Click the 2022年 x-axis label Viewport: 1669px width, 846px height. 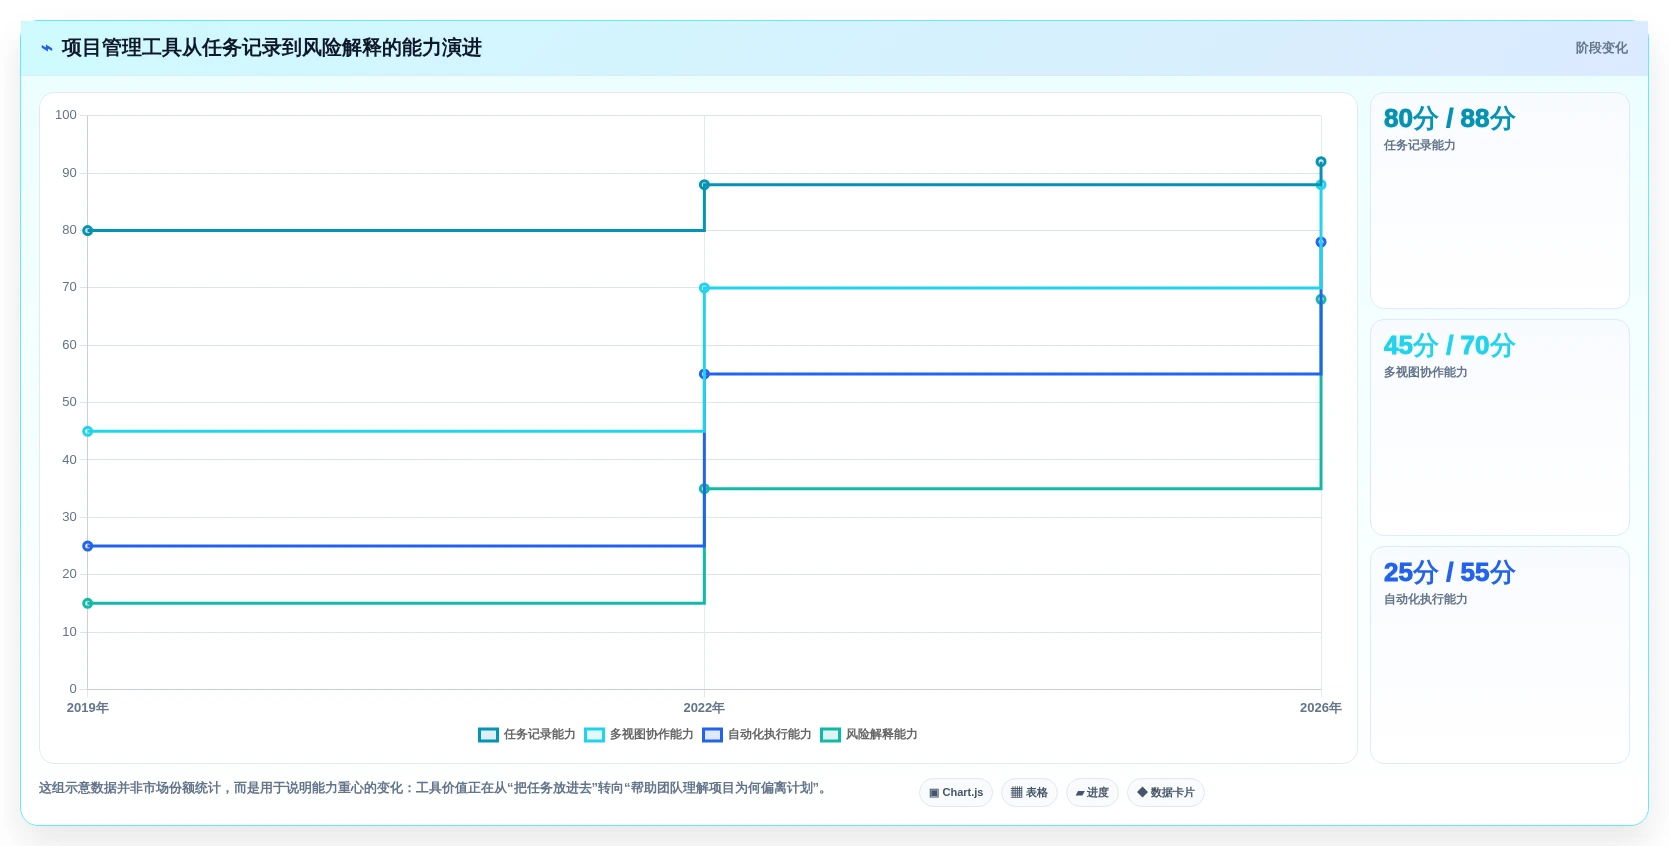click(704, 707)
